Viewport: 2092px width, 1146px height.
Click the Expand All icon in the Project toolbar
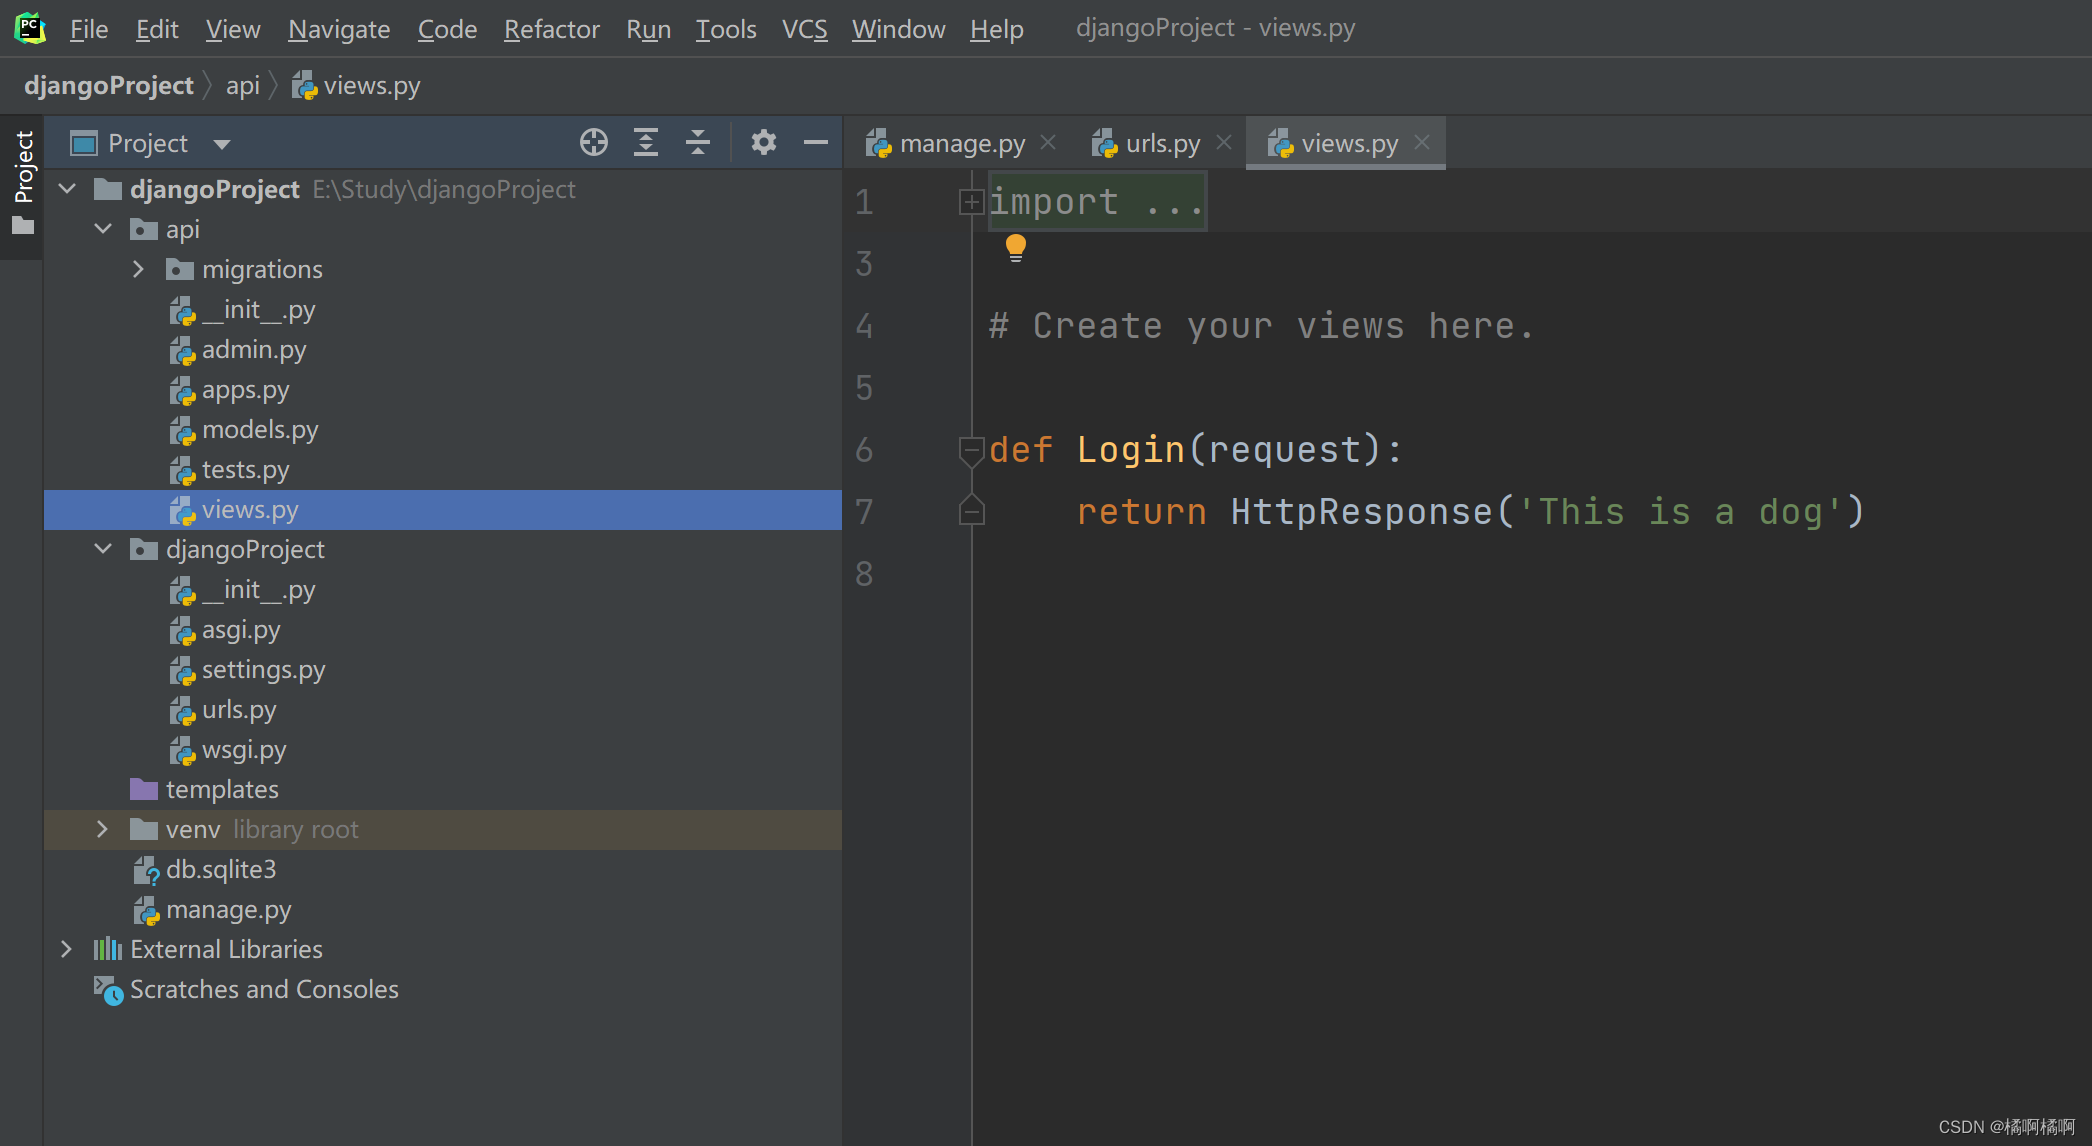pos(646,143)
